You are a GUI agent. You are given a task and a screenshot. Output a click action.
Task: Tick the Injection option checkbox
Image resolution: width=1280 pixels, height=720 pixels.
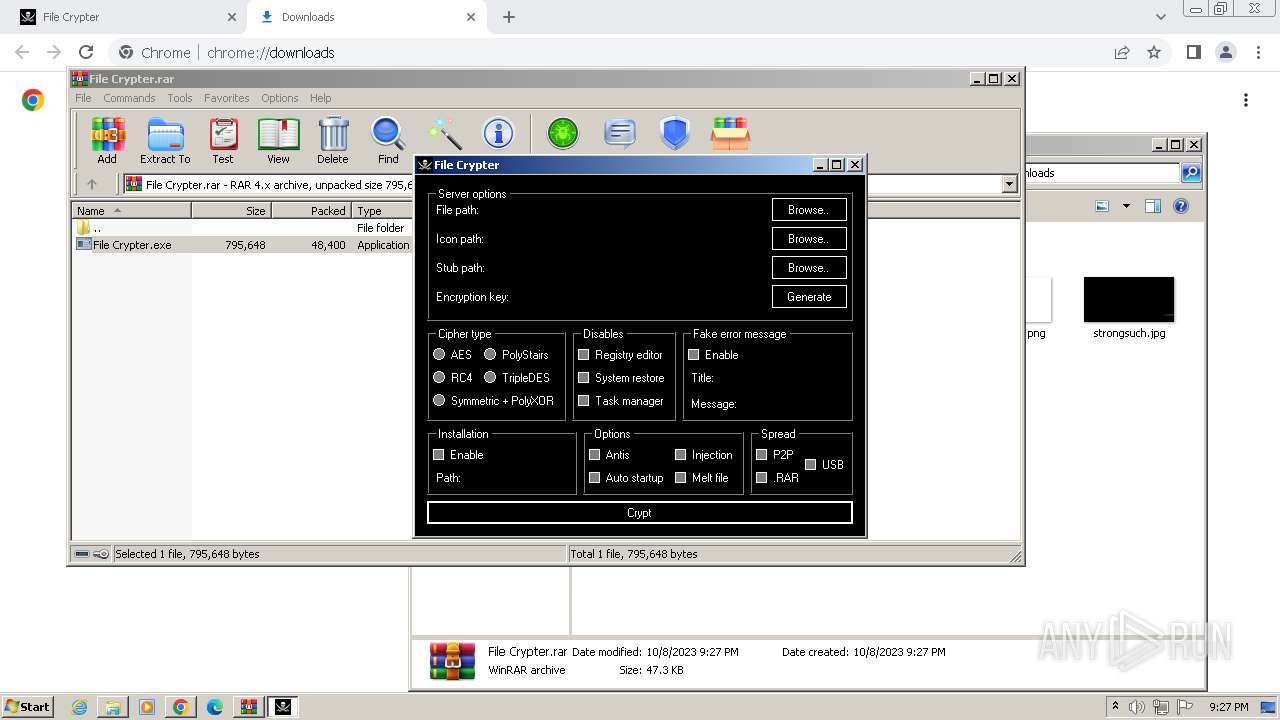pyautogui.click(x=681, y=454)
